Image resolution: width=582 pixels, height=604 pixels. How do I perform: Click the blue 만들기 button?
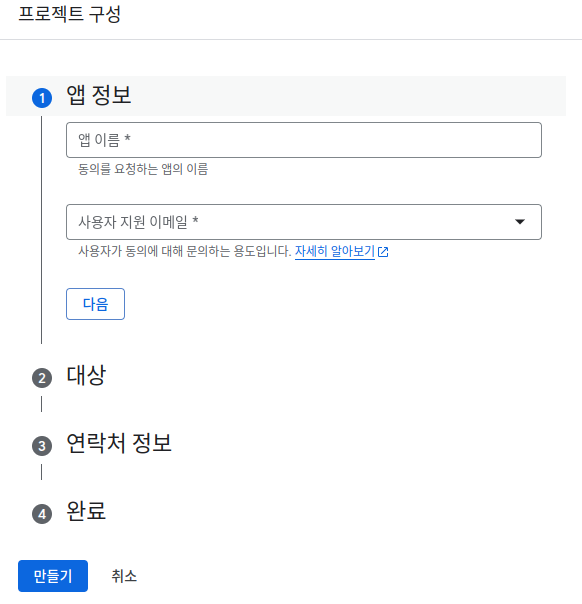point(53,576)
